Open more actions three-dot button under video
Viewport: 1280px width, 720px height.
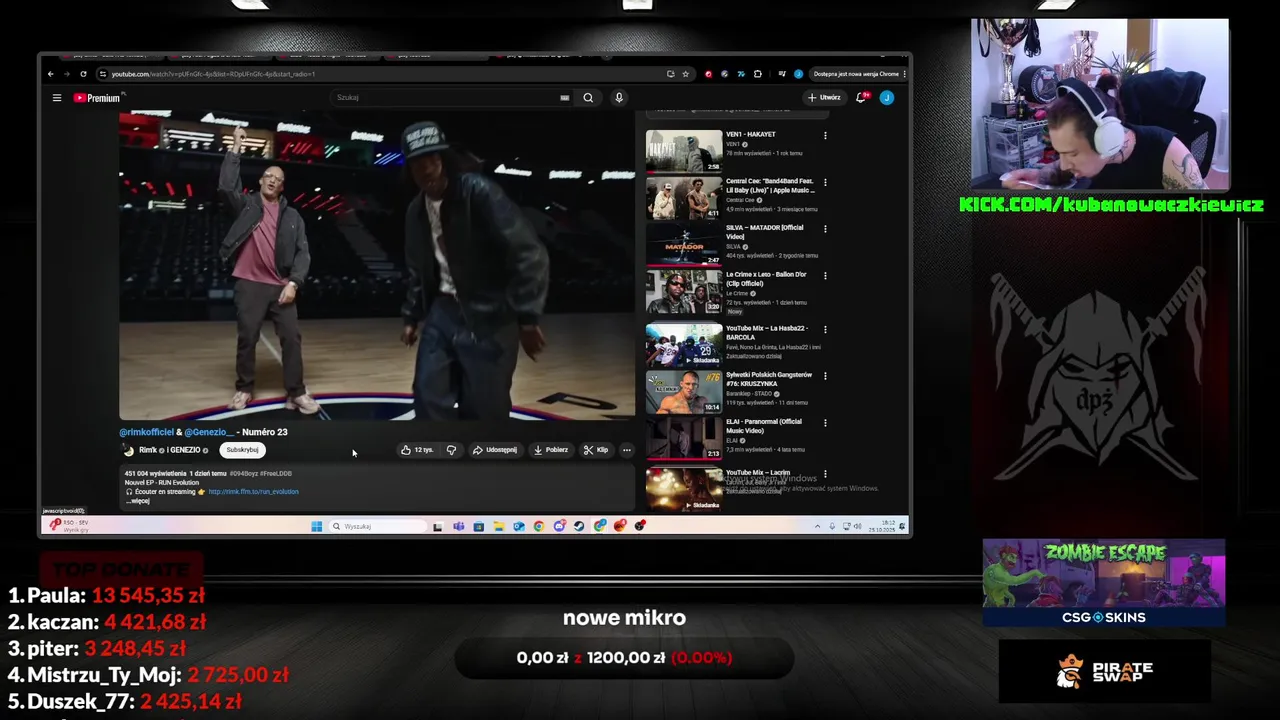coord(626,450)
